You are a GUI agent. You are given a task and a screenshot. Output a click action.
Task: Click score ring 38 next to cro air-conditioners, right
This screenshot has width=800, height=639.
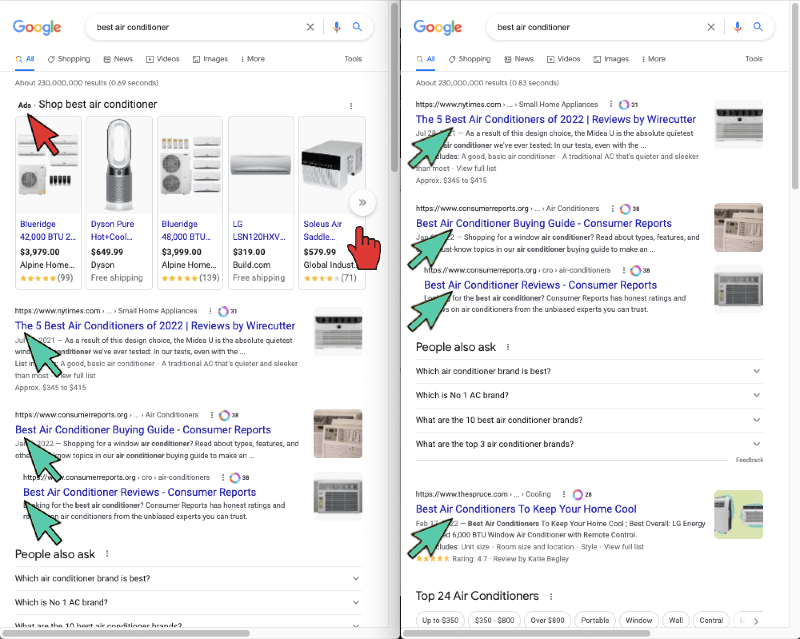coord(636,270)
